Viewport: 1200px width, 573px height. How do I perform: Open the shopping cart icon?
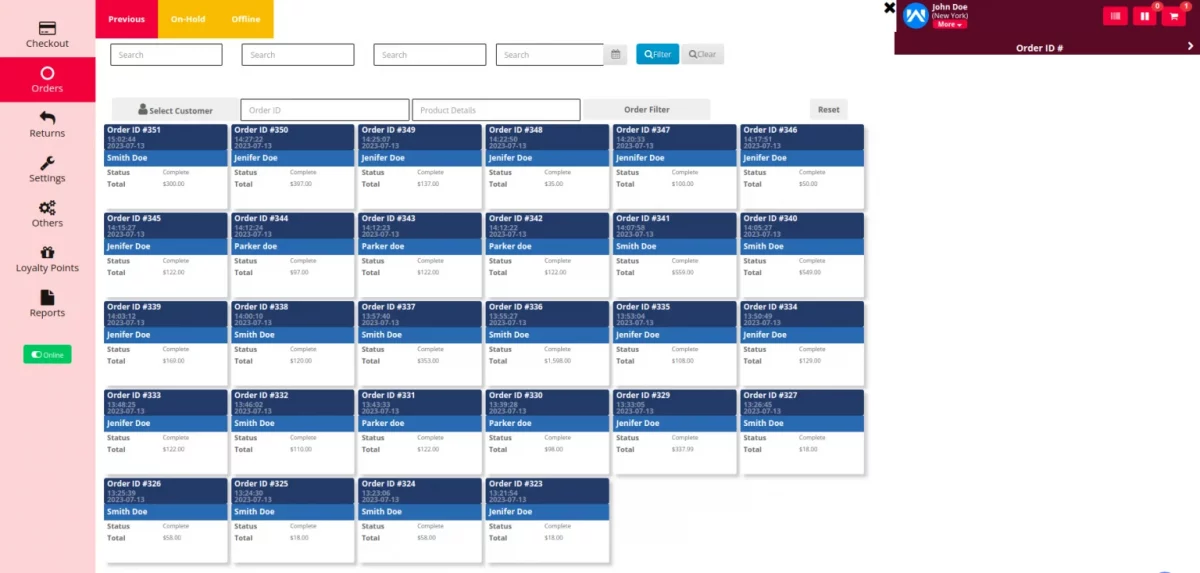[1173, 16]
